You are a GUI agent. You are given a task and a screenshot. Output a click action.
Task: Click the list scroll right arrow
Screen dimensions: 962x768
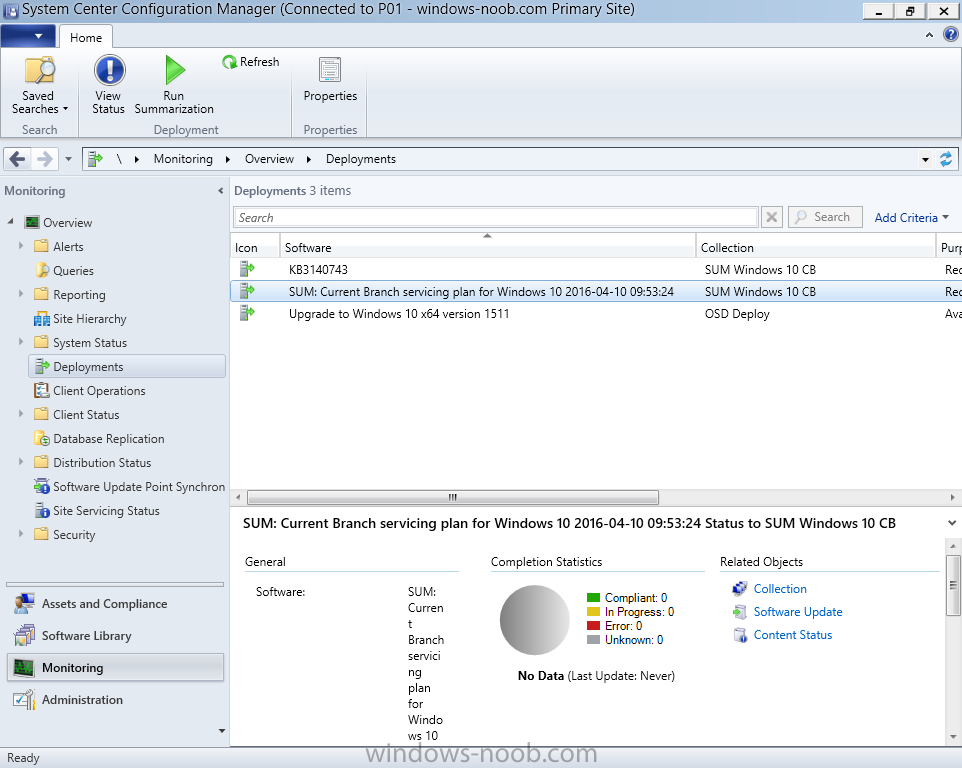(952, 497)
